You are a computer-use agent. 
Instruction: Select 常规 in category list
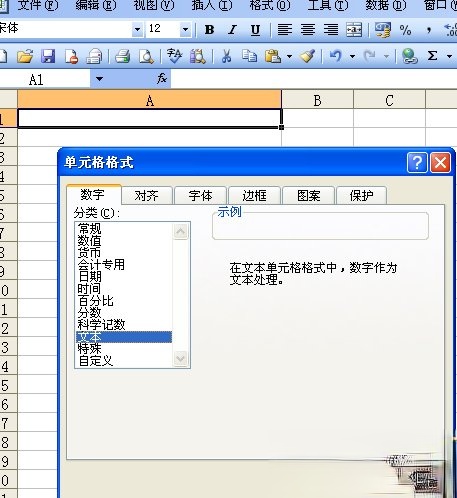click(x=89, y=229)
